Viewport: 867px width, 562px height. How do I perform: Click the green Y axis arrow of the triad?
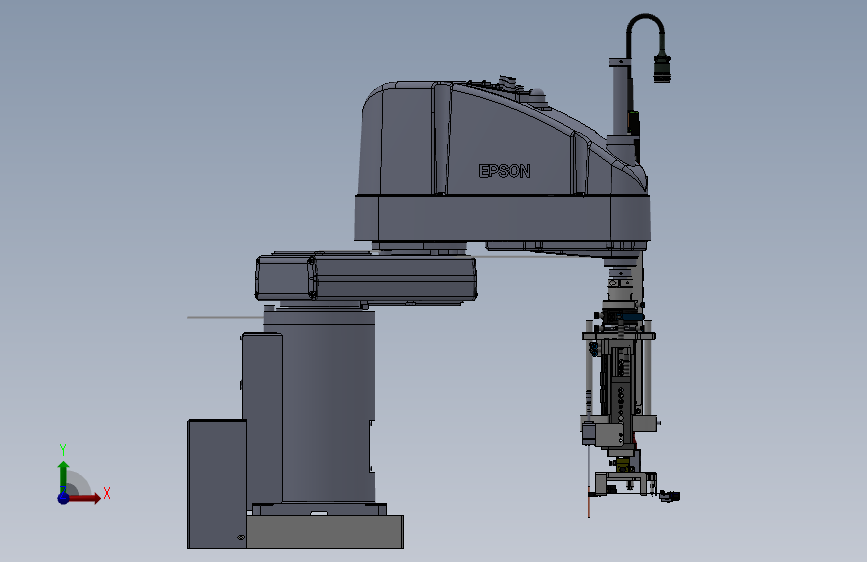(63, 476)
